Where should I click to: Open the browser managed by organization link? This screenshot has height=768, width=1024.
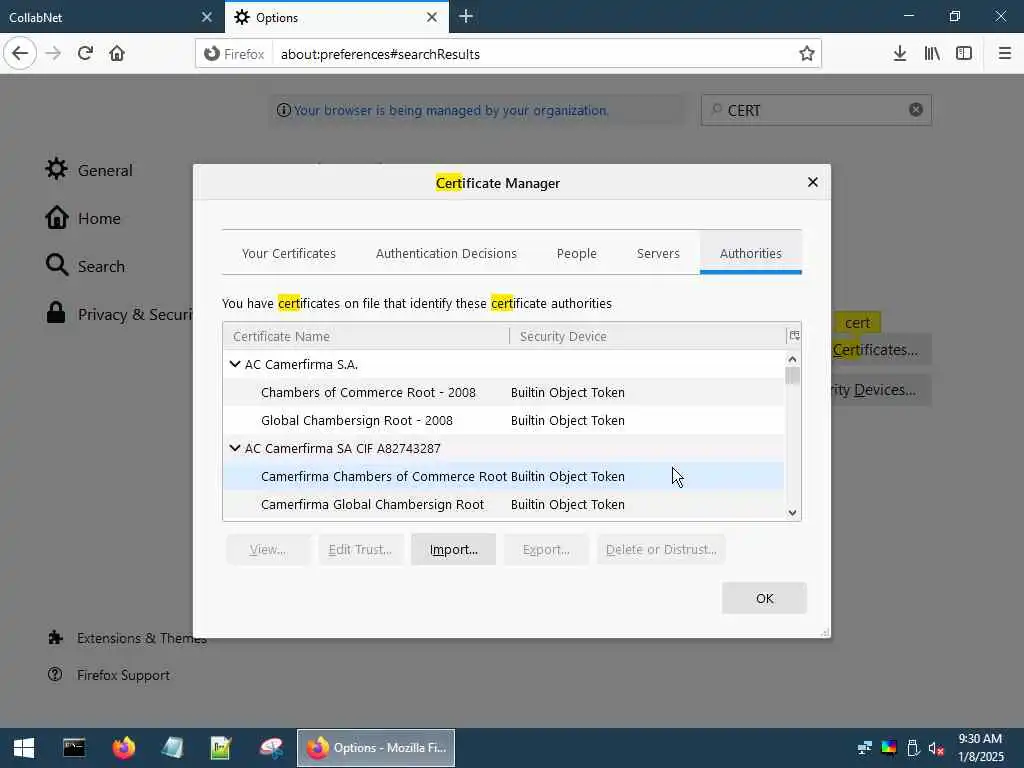click(451, 110)
